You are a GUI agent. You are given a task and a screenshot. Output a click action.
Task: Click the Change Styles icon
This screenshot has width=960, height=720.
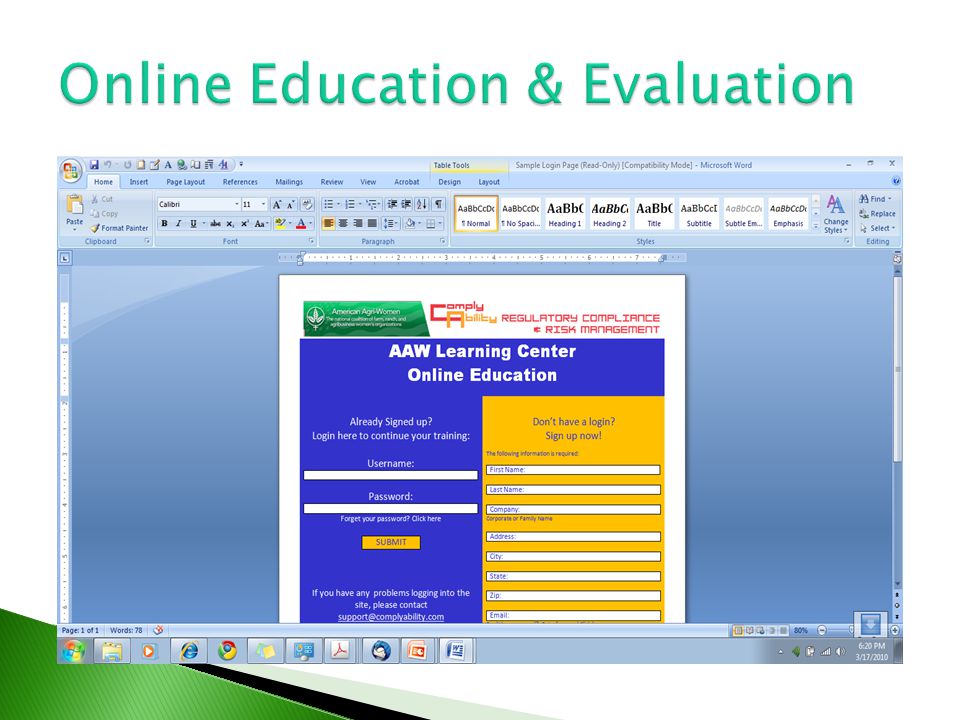(x=836, y=204)
